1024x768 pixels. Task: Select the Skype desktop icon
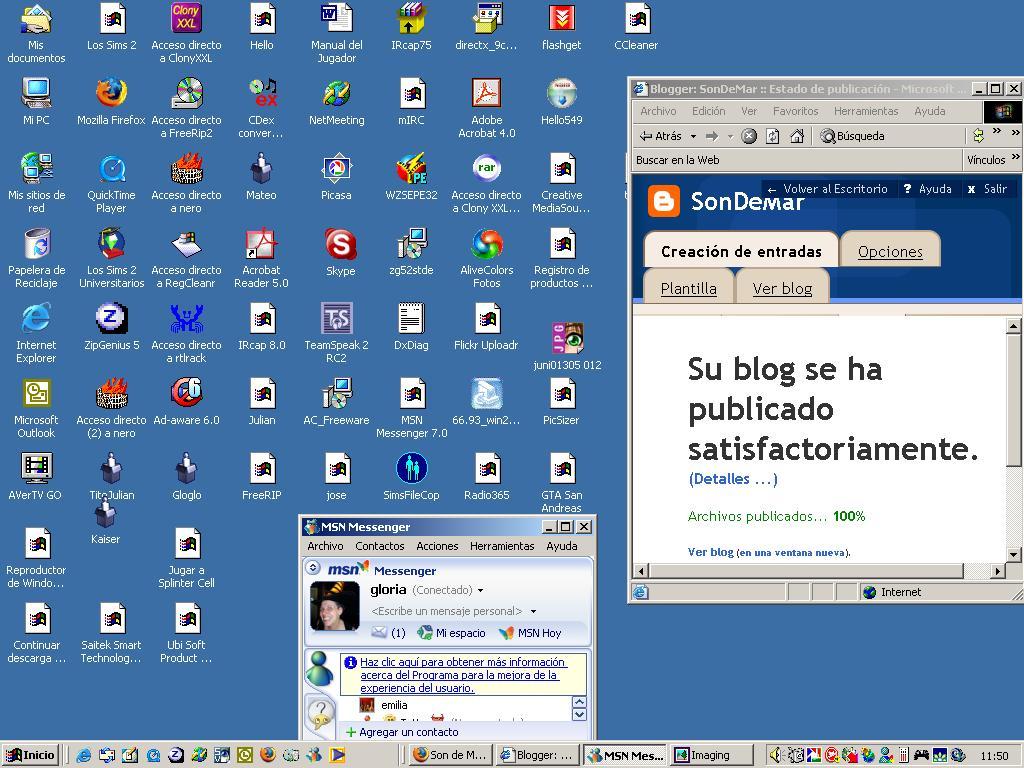pyautogui.click(x=340, y=252)
